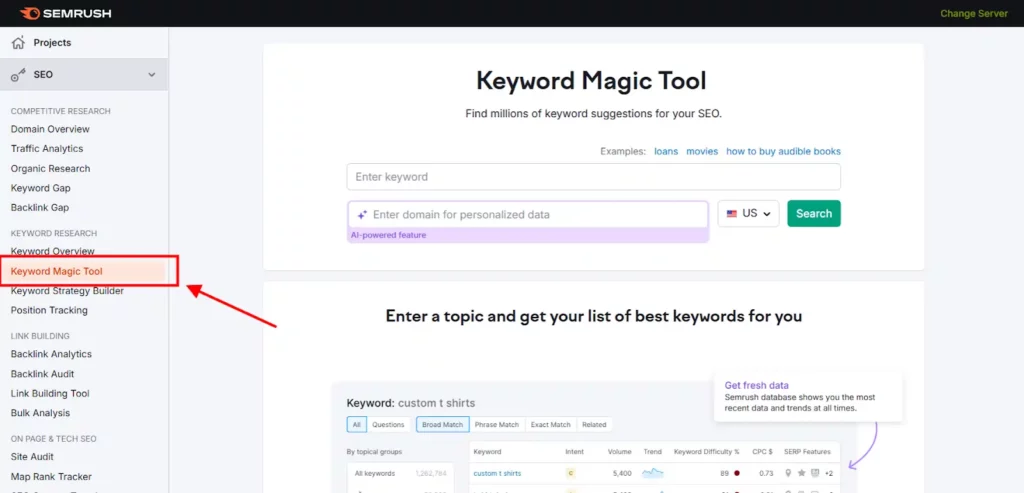Viewport: 1024px width, 493px height.
Task: Collapse the SEO section chevron
Action: pos(152,75)
